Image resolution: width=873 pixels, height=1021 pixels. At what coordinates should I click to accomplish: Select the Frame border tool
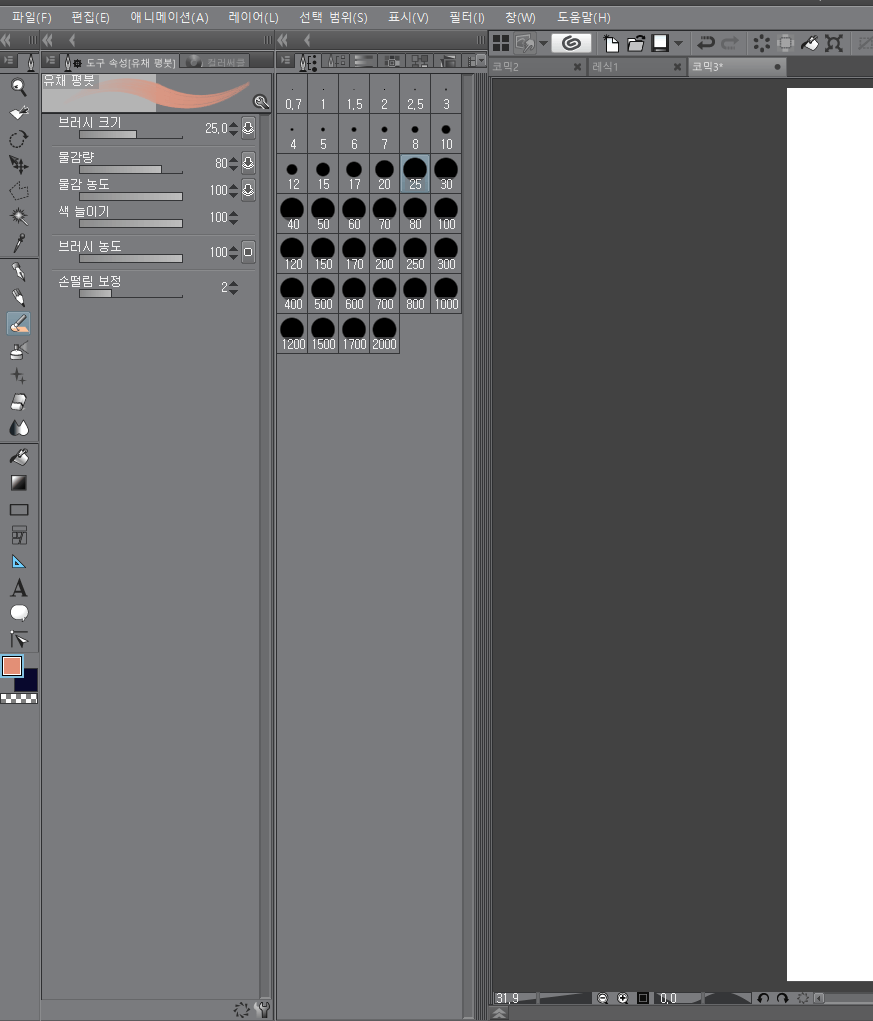click(18, 535)
